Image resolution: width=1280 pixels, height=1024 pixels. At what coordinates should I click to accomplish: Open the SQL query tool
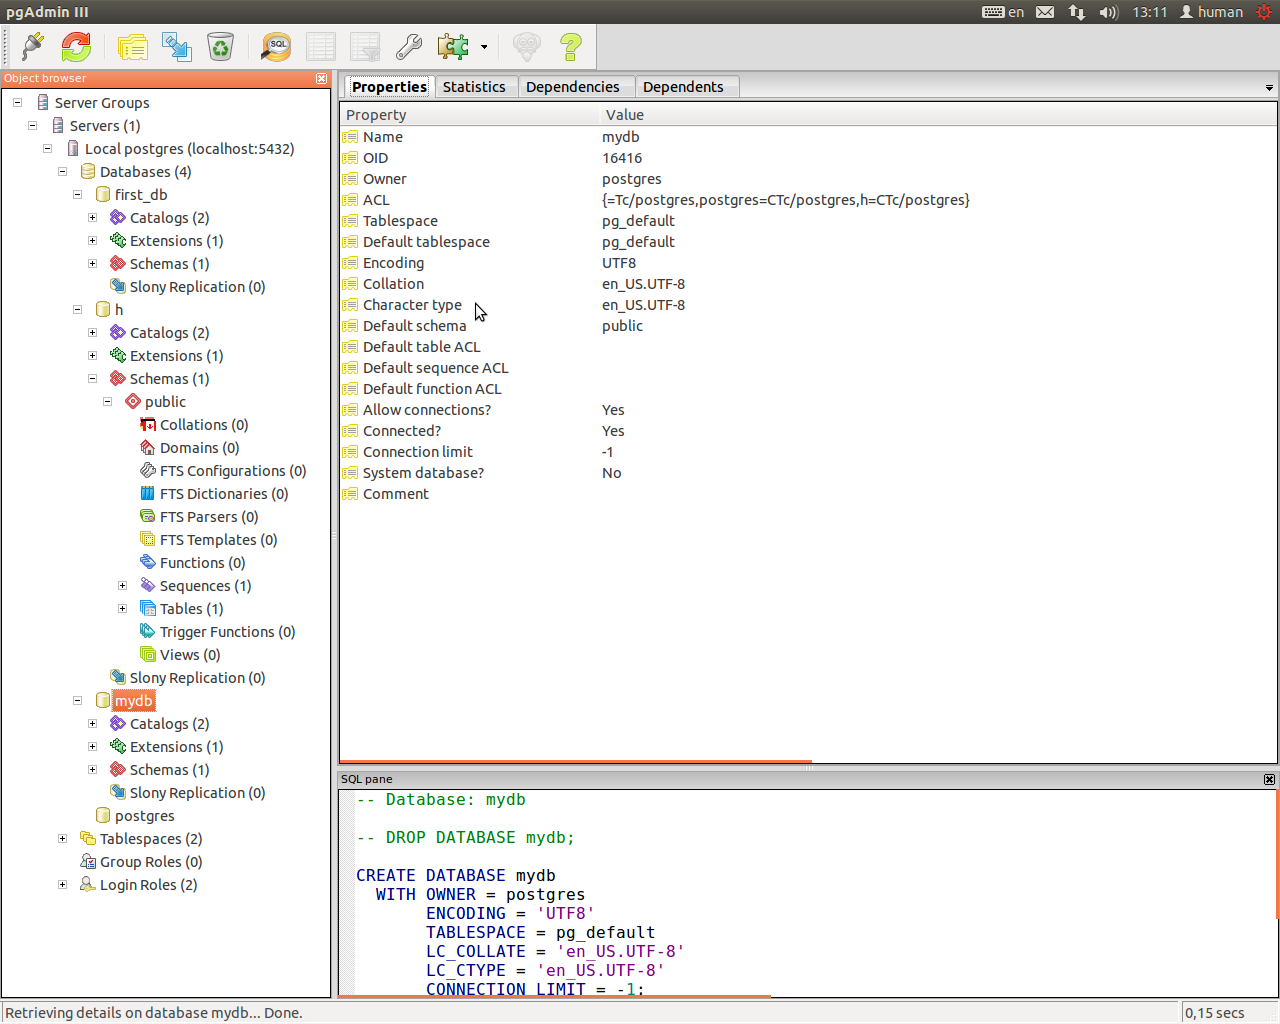pos(276,46)
